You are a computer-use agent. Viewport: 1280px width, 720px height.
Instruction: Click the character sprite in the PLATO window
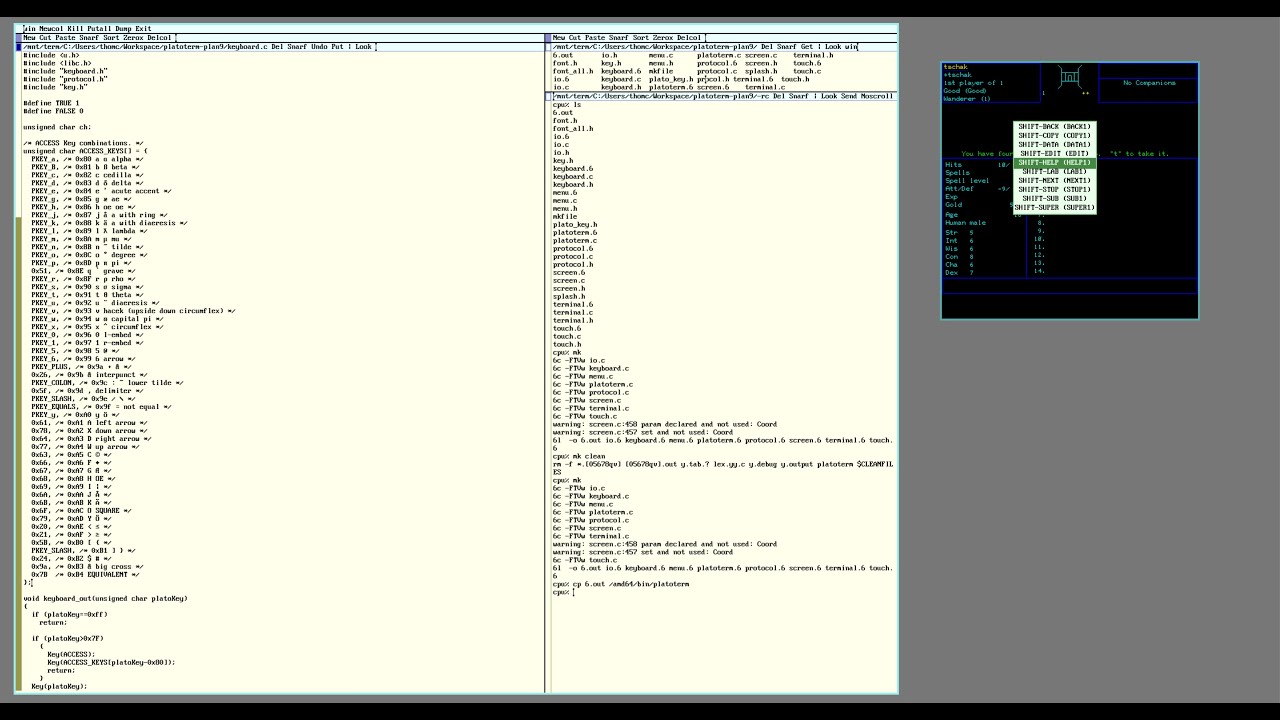click(x=1069, y=78)
